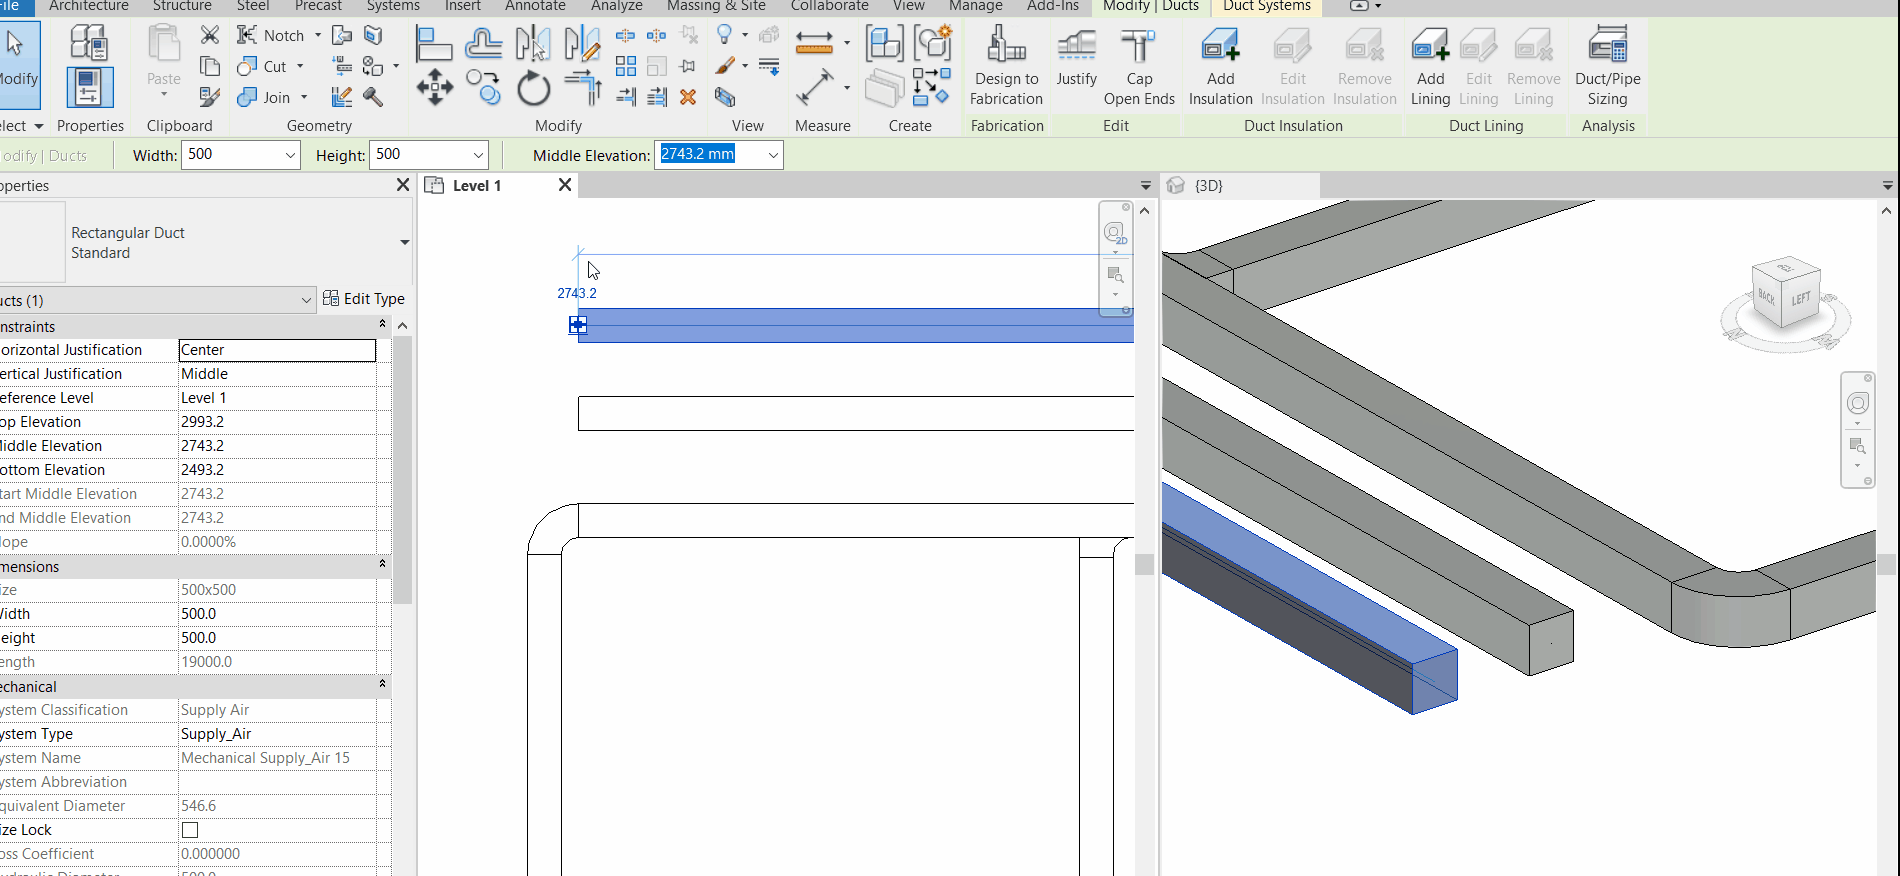
Task: Click the Edit Type button
Action: coord(364,298)
